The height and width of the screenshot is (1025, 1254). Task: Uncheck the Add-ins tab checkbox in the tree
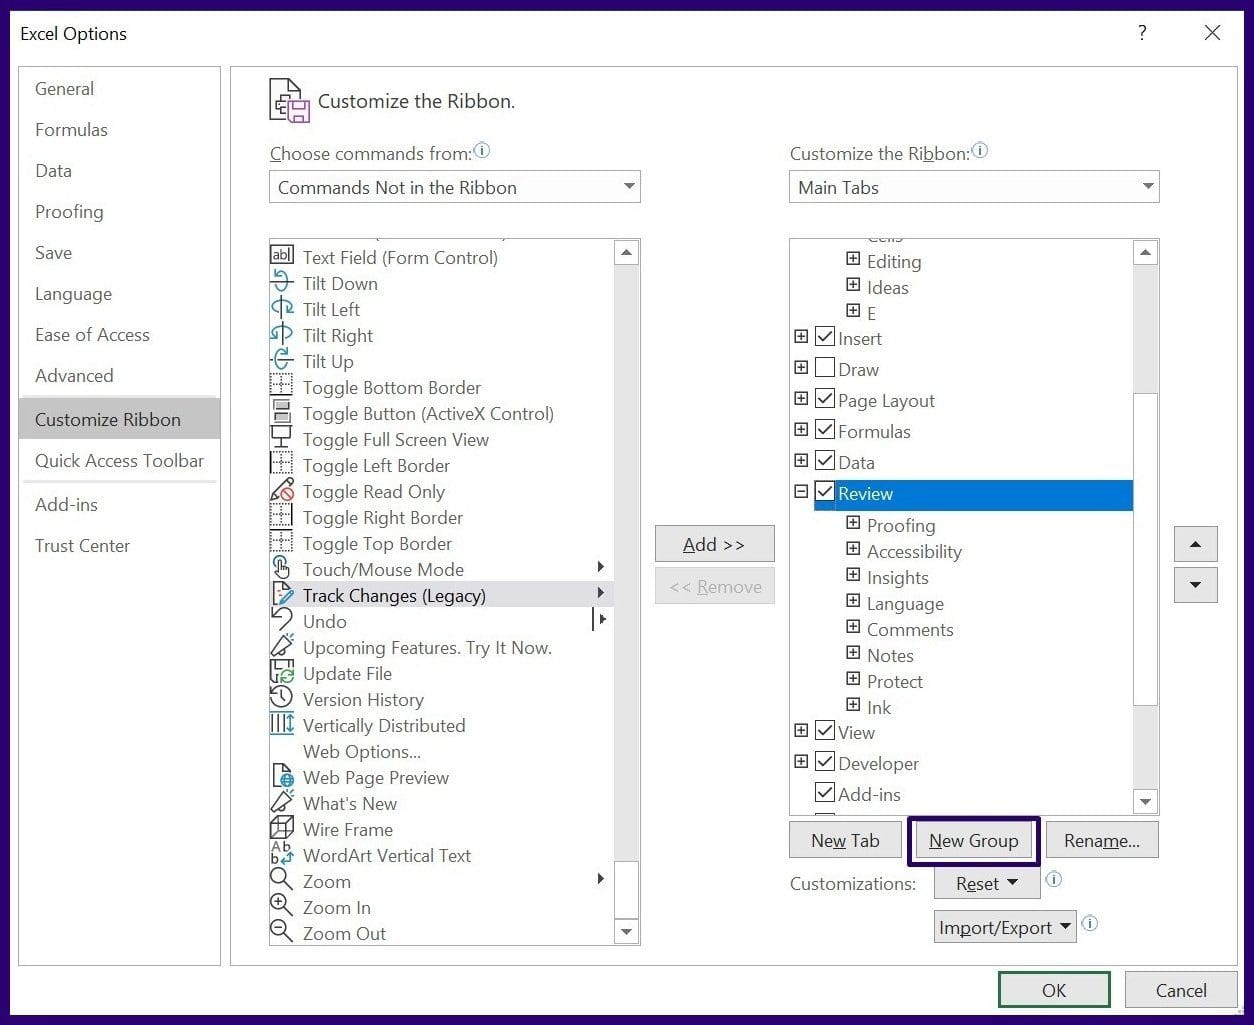[825, 793]
